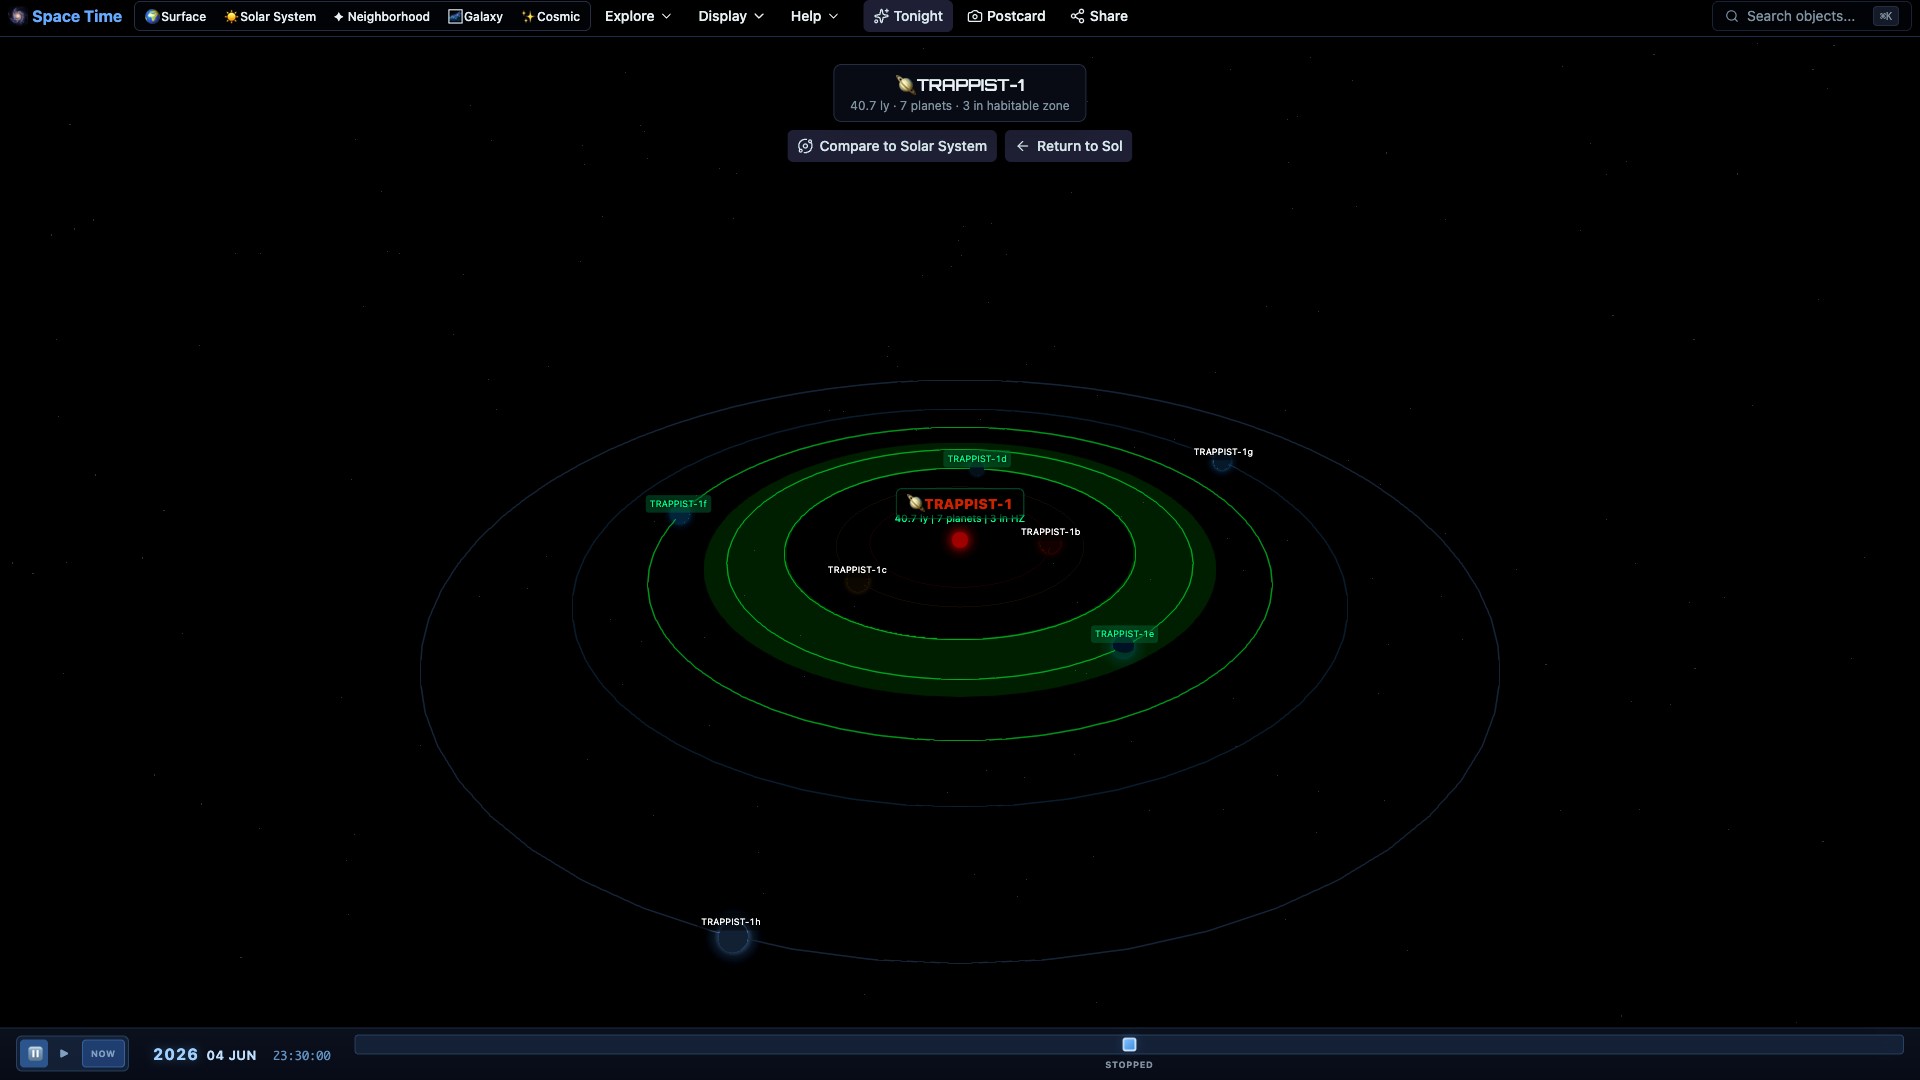Select the TRAPPIST-1d planet label

click(977, 459)
